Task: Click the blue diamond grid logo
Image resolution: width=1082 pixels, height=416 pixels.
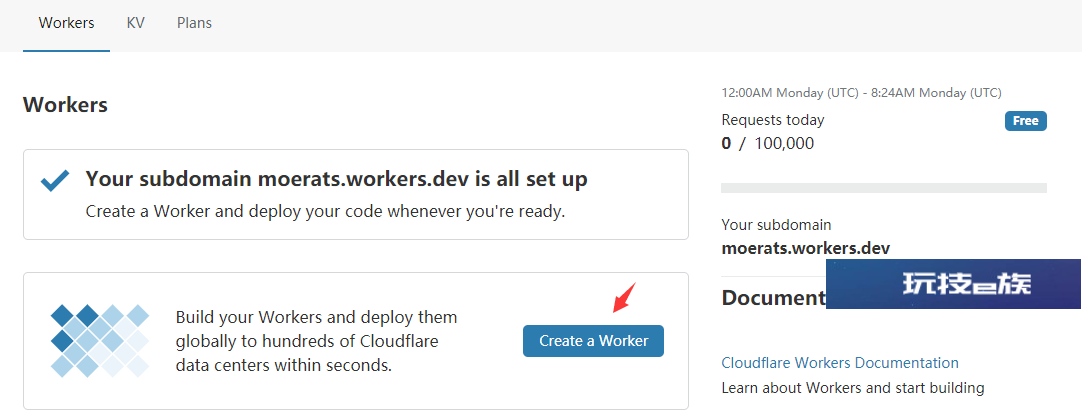Action: [x=100, y=341]
